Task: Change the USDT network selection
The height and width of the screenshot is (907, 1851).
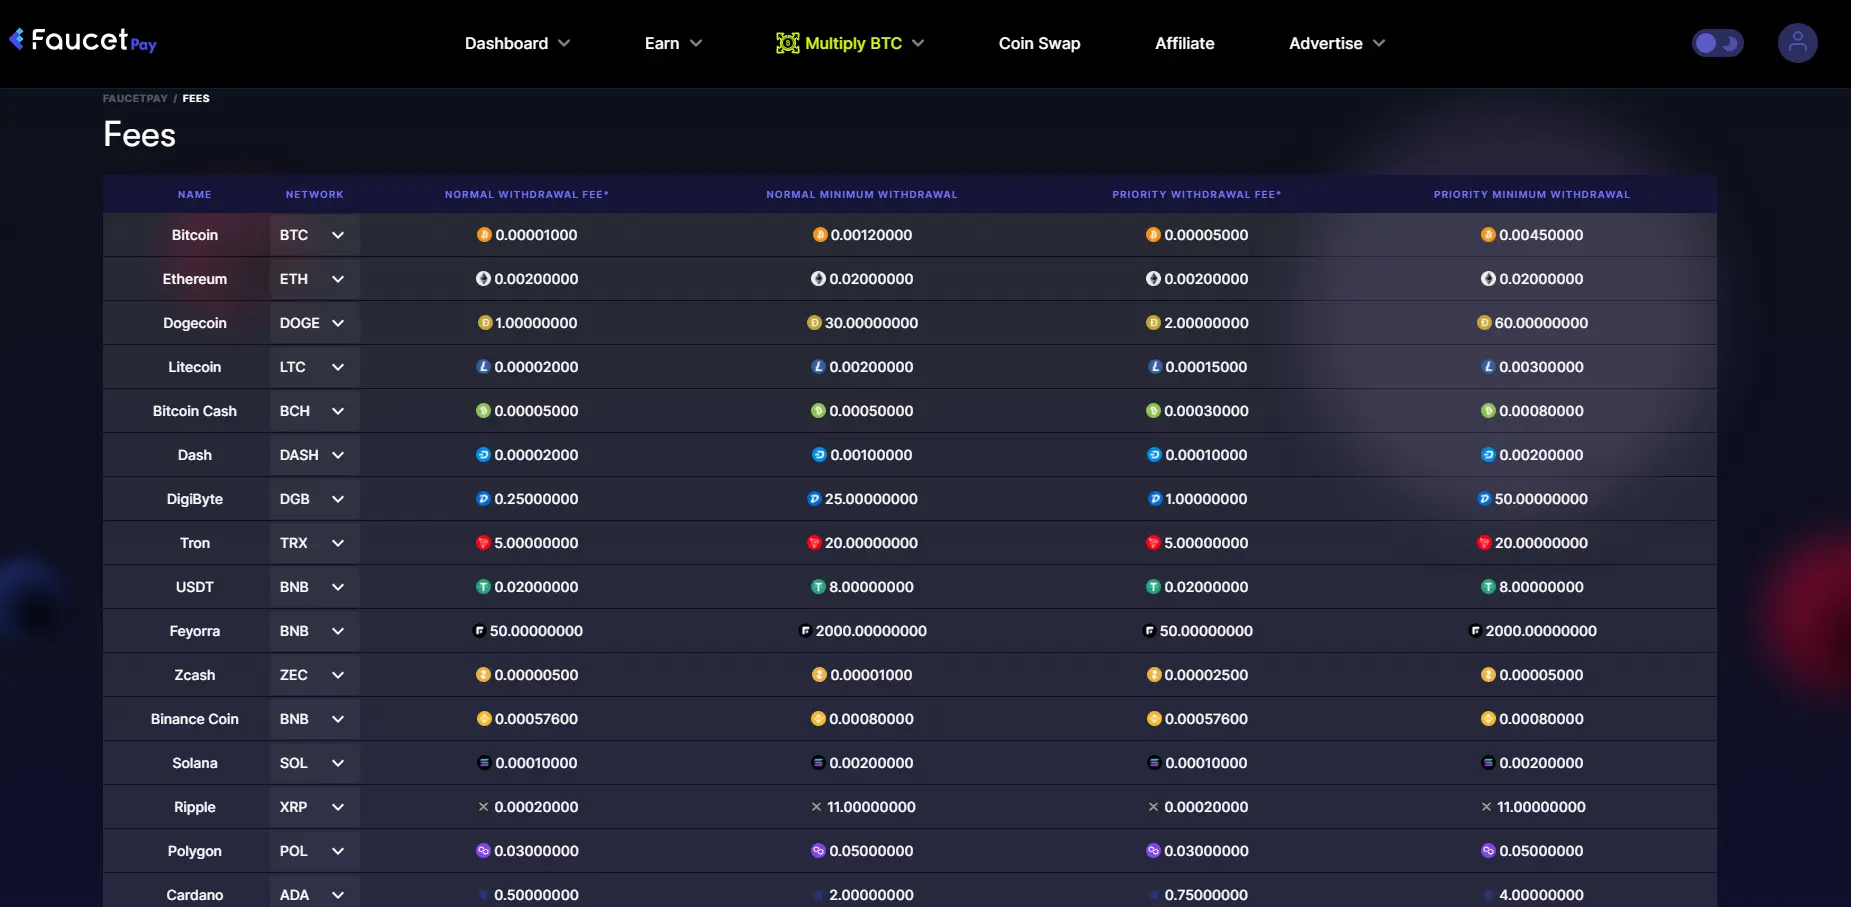Action: tap(314, 587)
